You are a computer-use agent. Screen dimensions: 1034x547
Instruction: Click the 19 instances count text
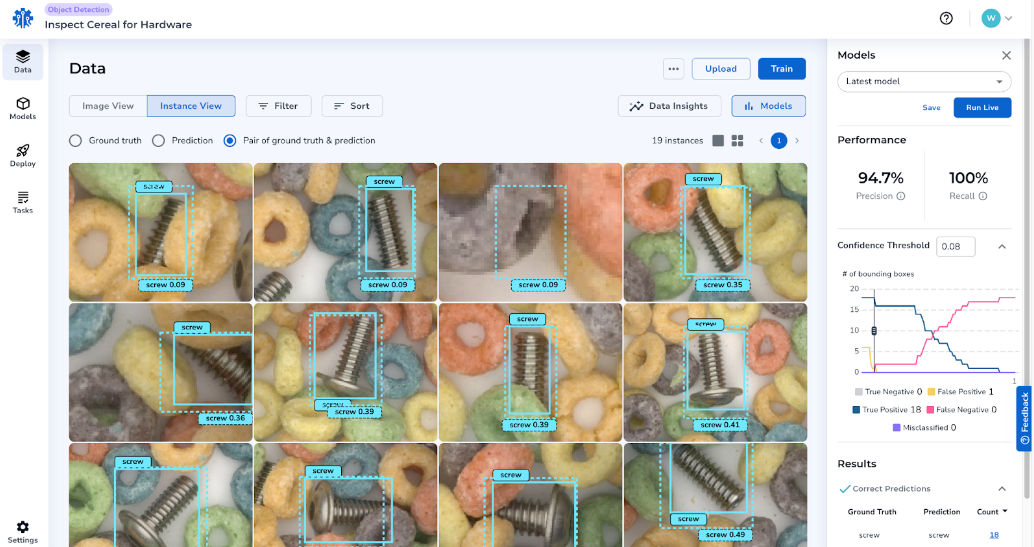pyautogui.click(x=677, y=141)
